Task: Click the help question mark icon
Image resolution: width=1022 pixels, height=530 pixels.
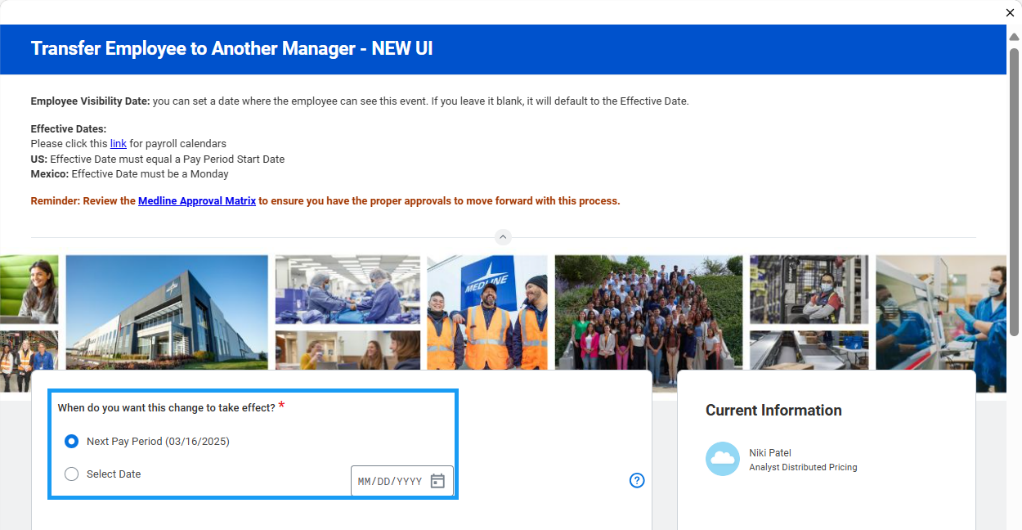Action: pos(637,480)
